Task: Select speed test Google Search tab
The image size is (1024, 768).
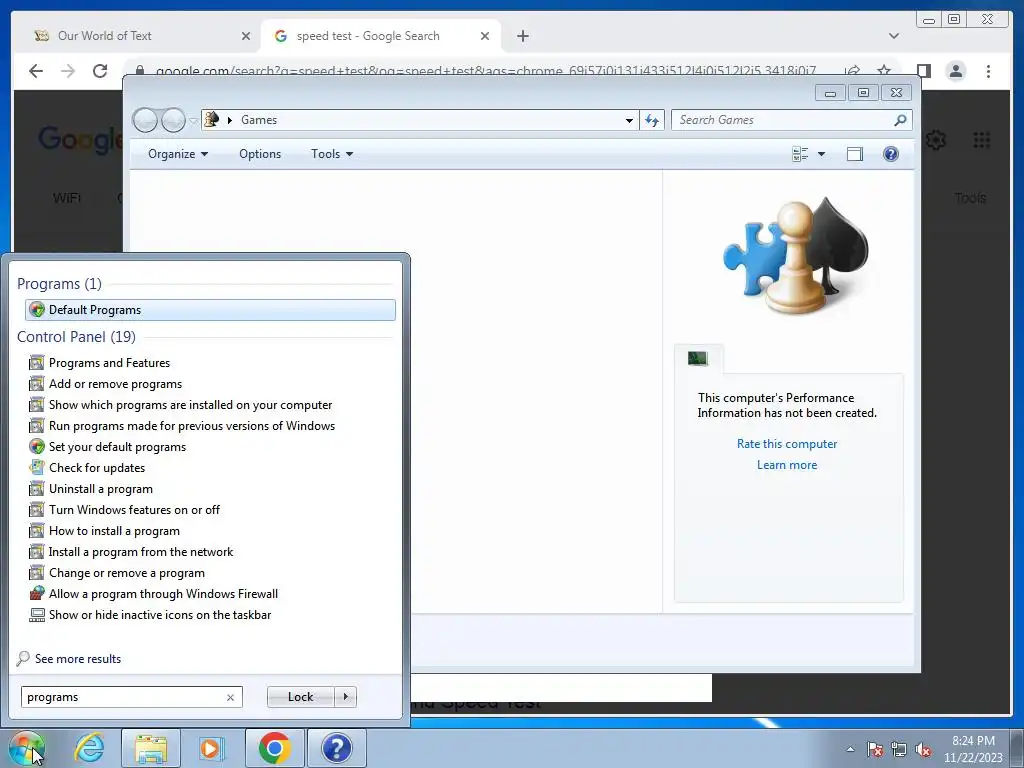Action: (381, 36)
